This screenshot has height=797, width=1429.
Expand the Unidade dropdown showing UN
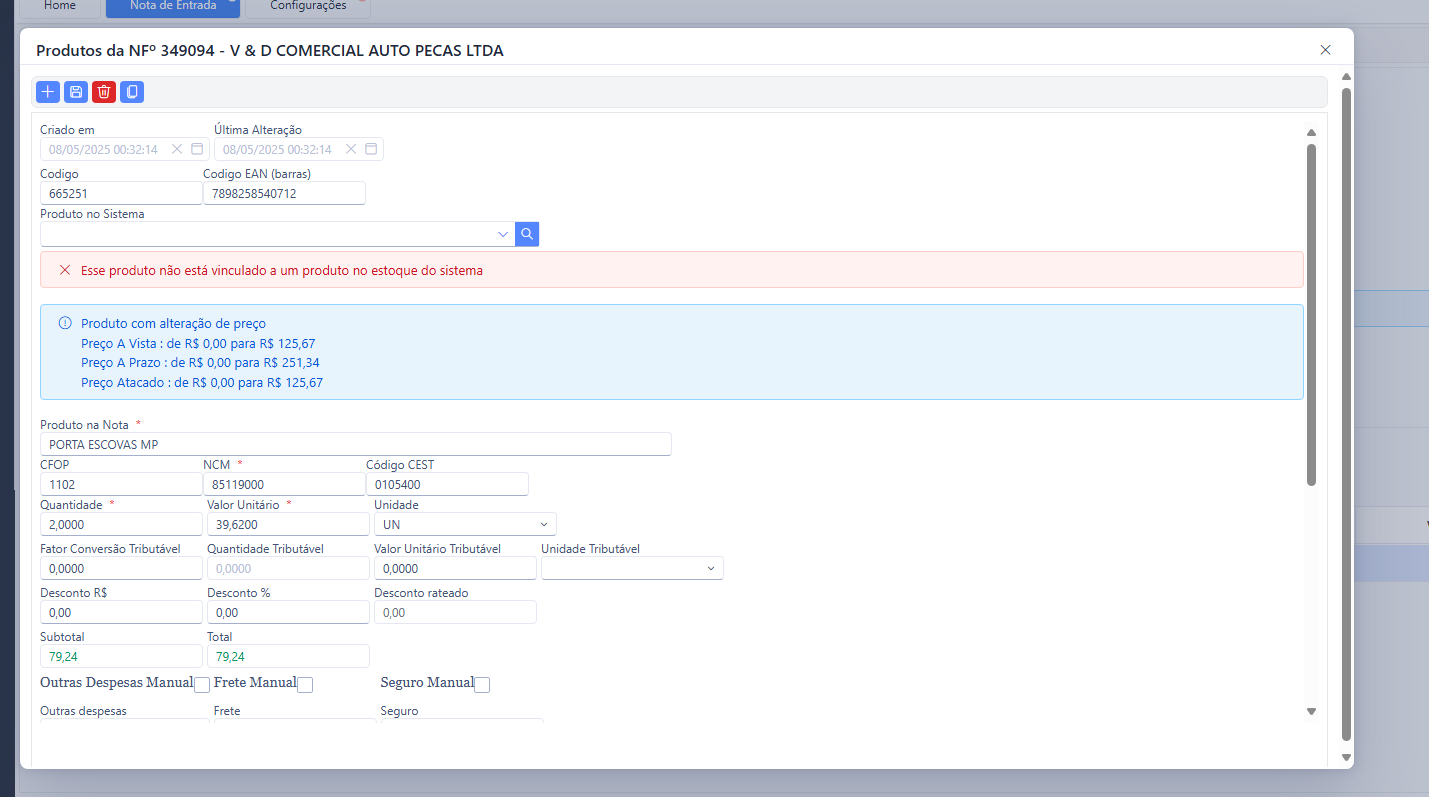tap(464, 524)
